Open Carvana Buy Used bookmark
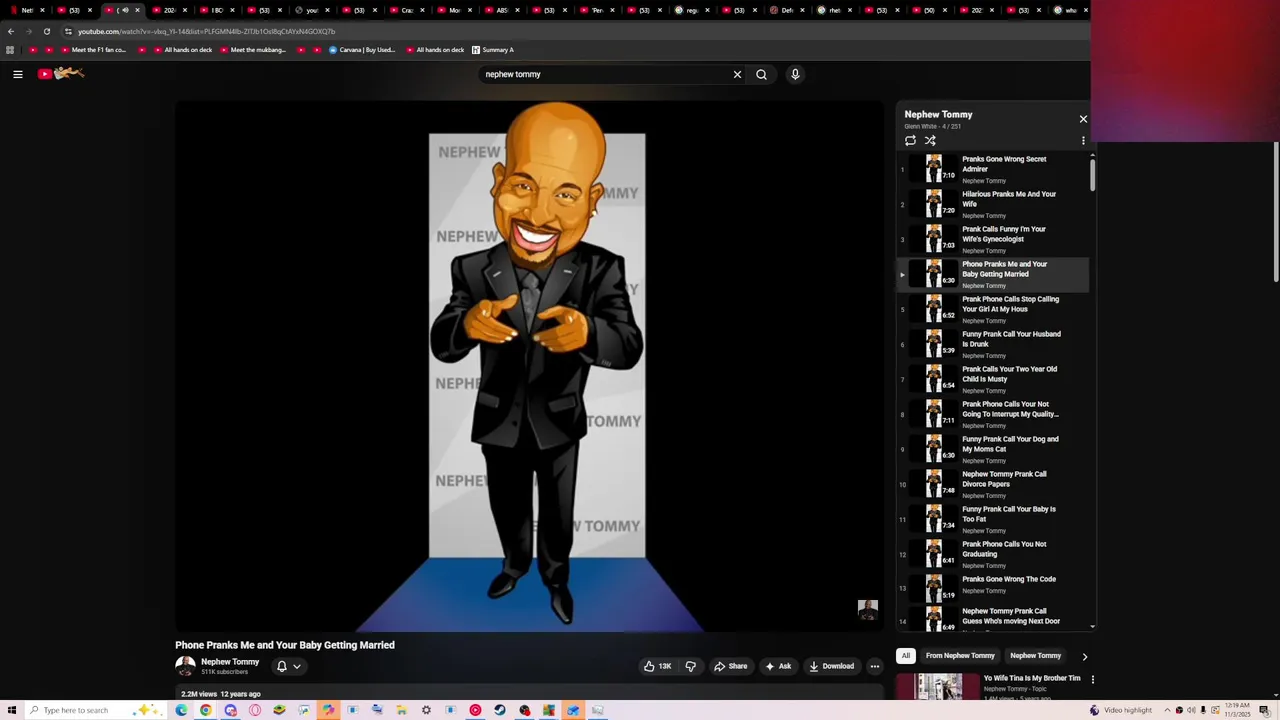 pos(362,50)
